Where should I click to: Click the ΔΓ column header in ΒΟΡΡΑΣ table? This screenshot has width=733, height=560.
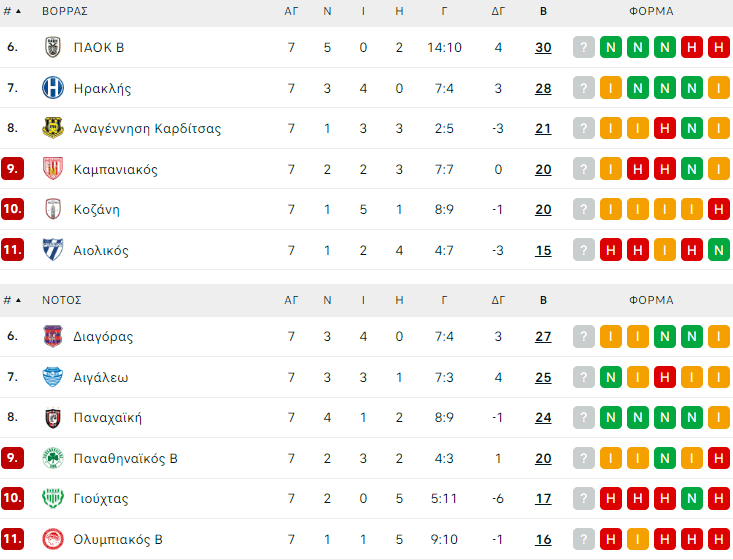pos(498,12)
